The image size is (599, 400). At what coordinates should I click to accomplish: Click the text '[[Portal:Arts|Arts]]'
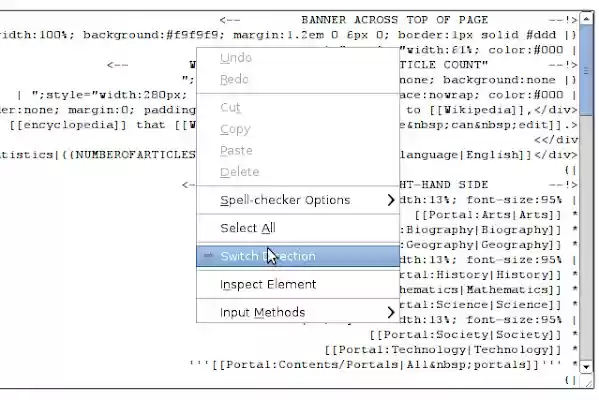tap(488, 215)
